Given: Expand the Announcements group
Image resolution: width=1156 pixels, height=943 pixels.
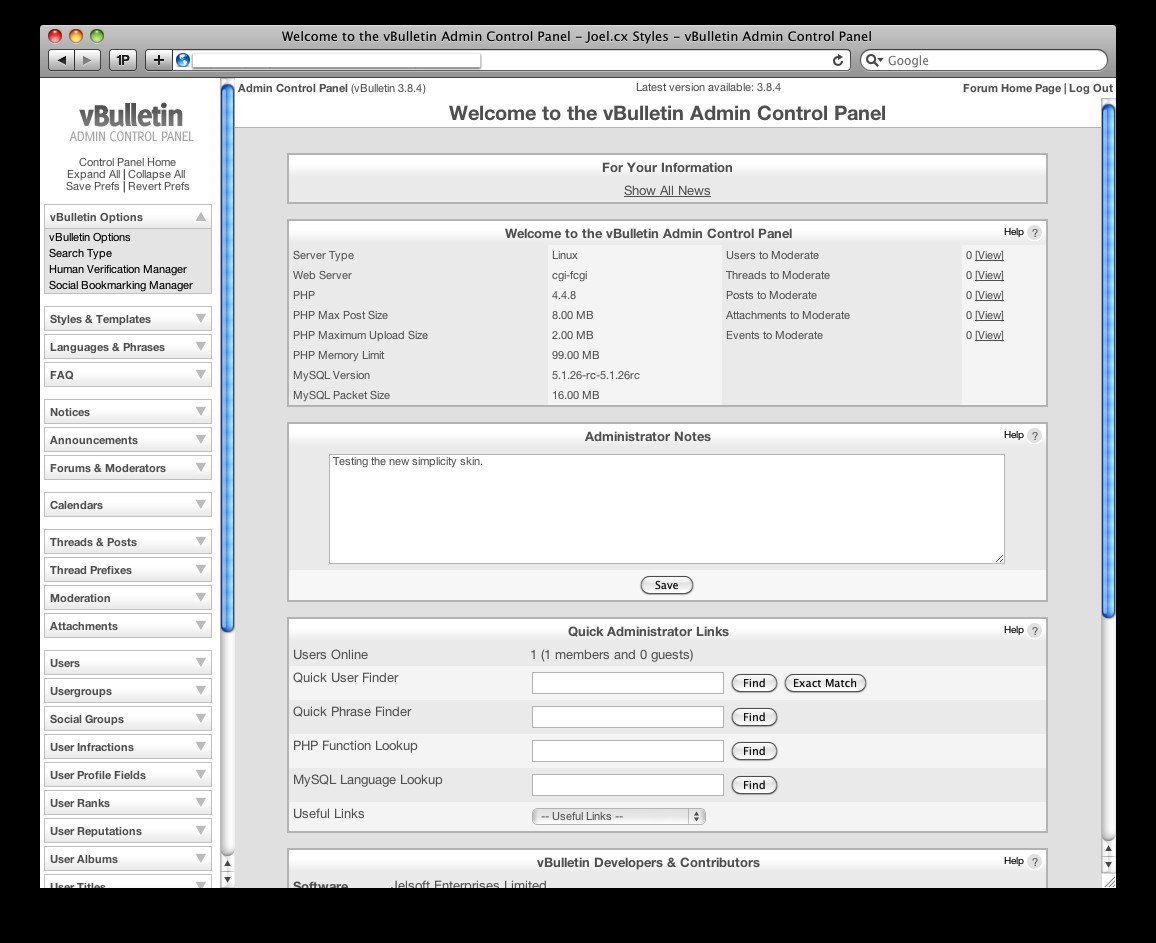Looking at the screenshot, I should (201, 439).
